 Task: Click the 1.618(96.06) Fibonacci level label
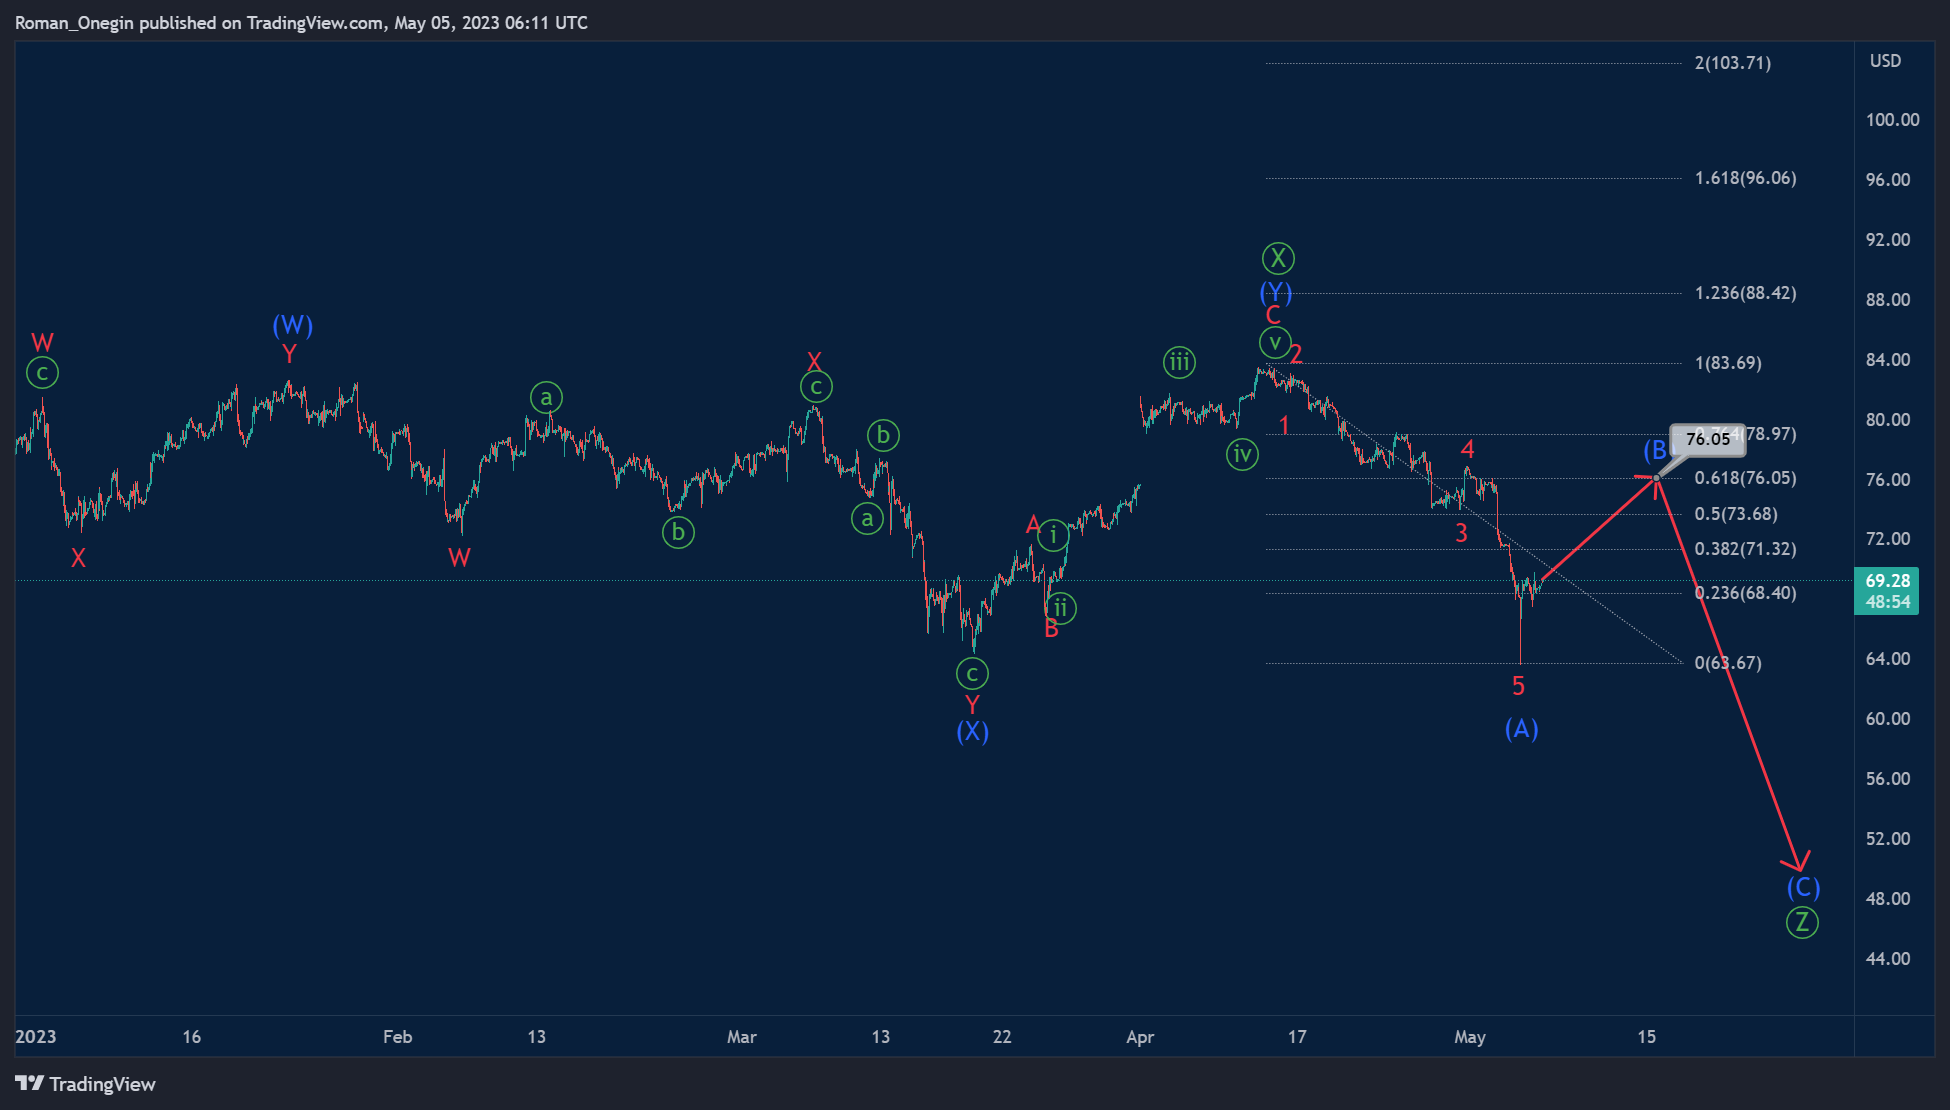[x=1745, y=178]
